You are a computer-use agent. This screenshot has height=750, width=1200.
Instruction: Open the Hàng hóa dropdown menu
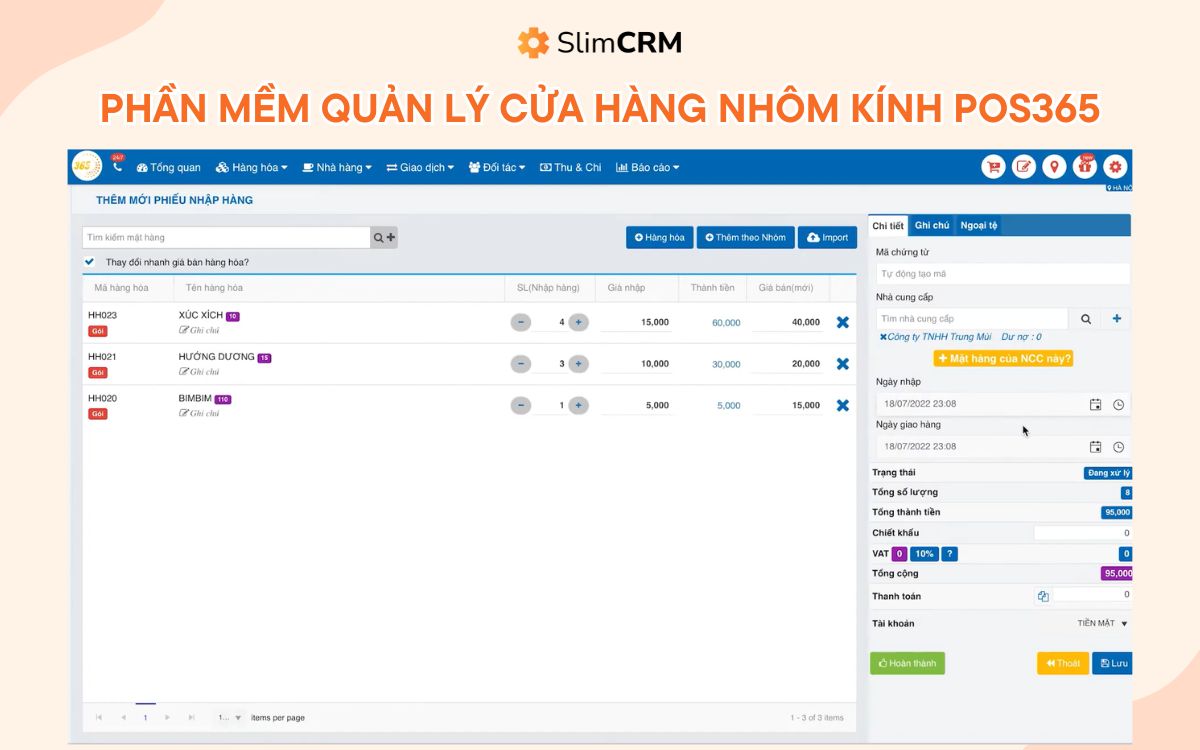click(x=252, y=167)
